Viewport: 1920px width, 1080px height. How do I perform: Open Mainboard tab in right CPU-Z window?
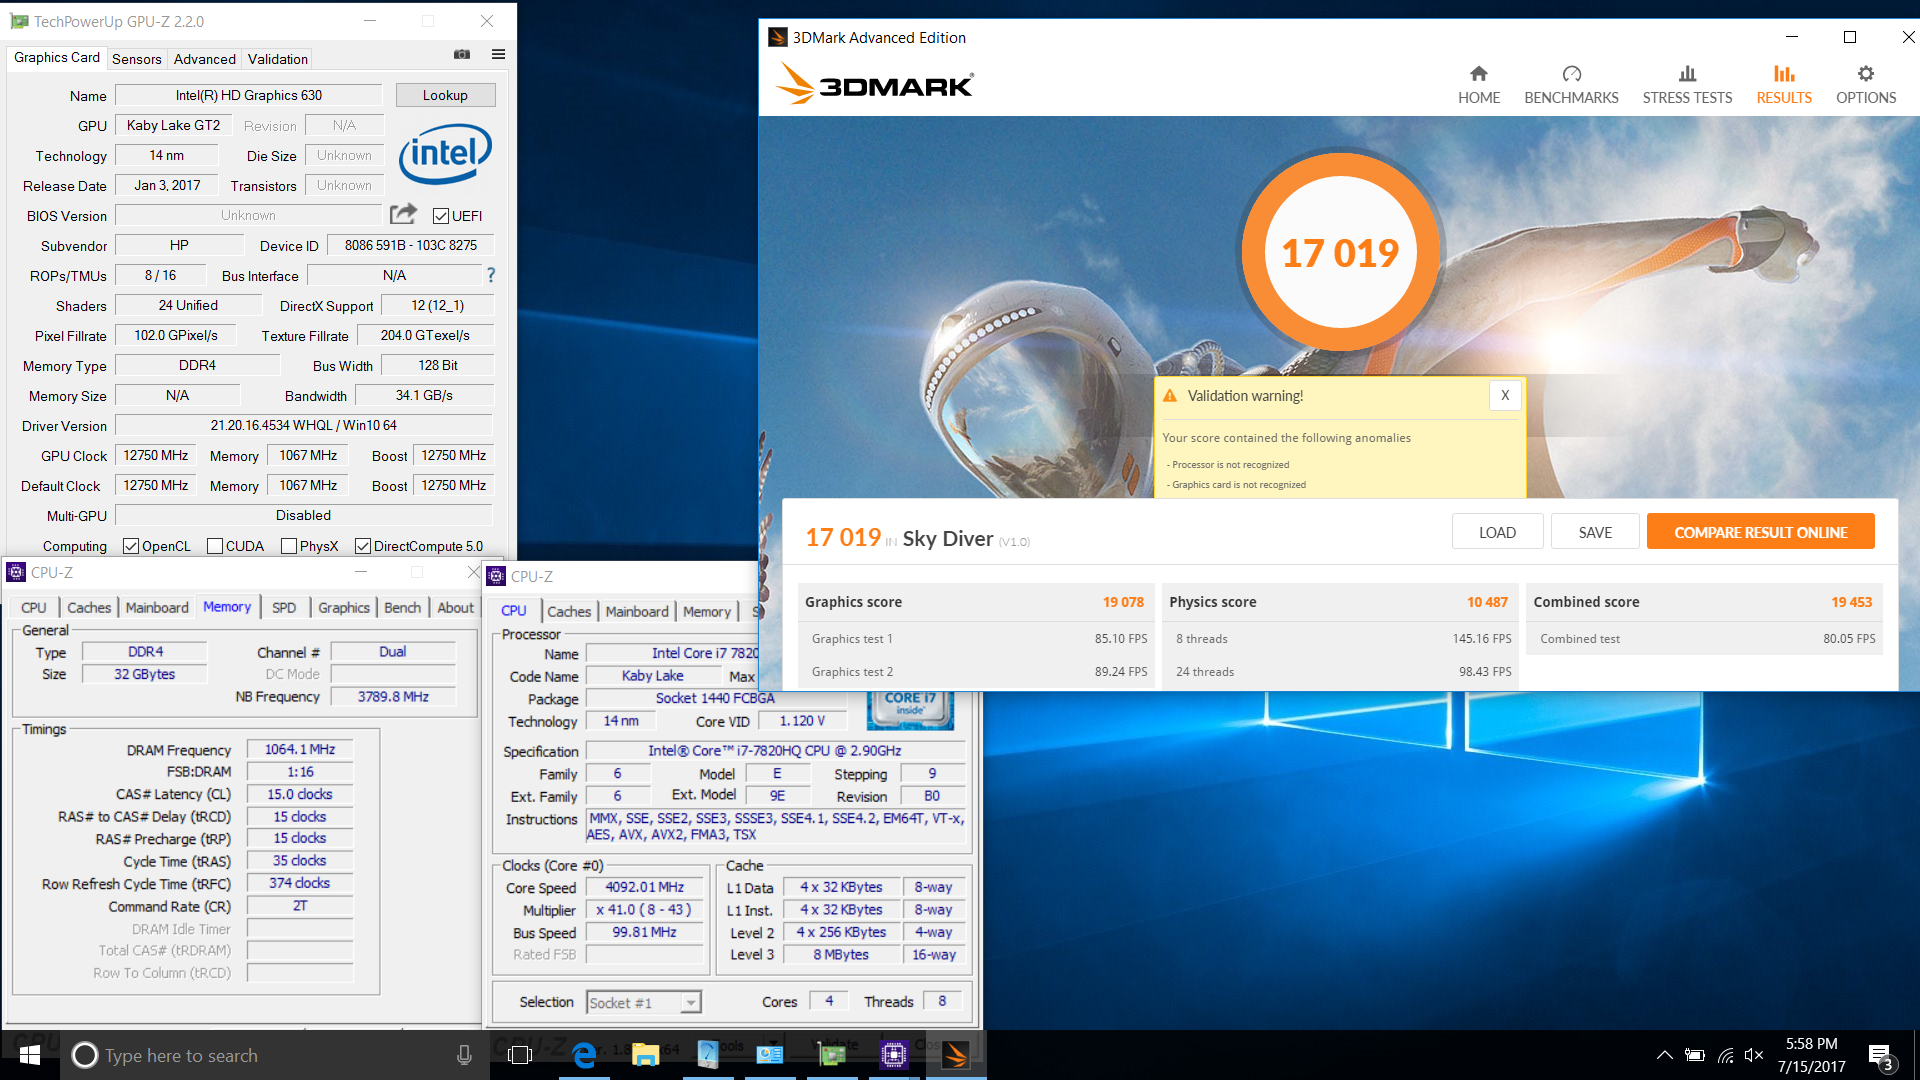pyautogui.click(x=637, y=611)
